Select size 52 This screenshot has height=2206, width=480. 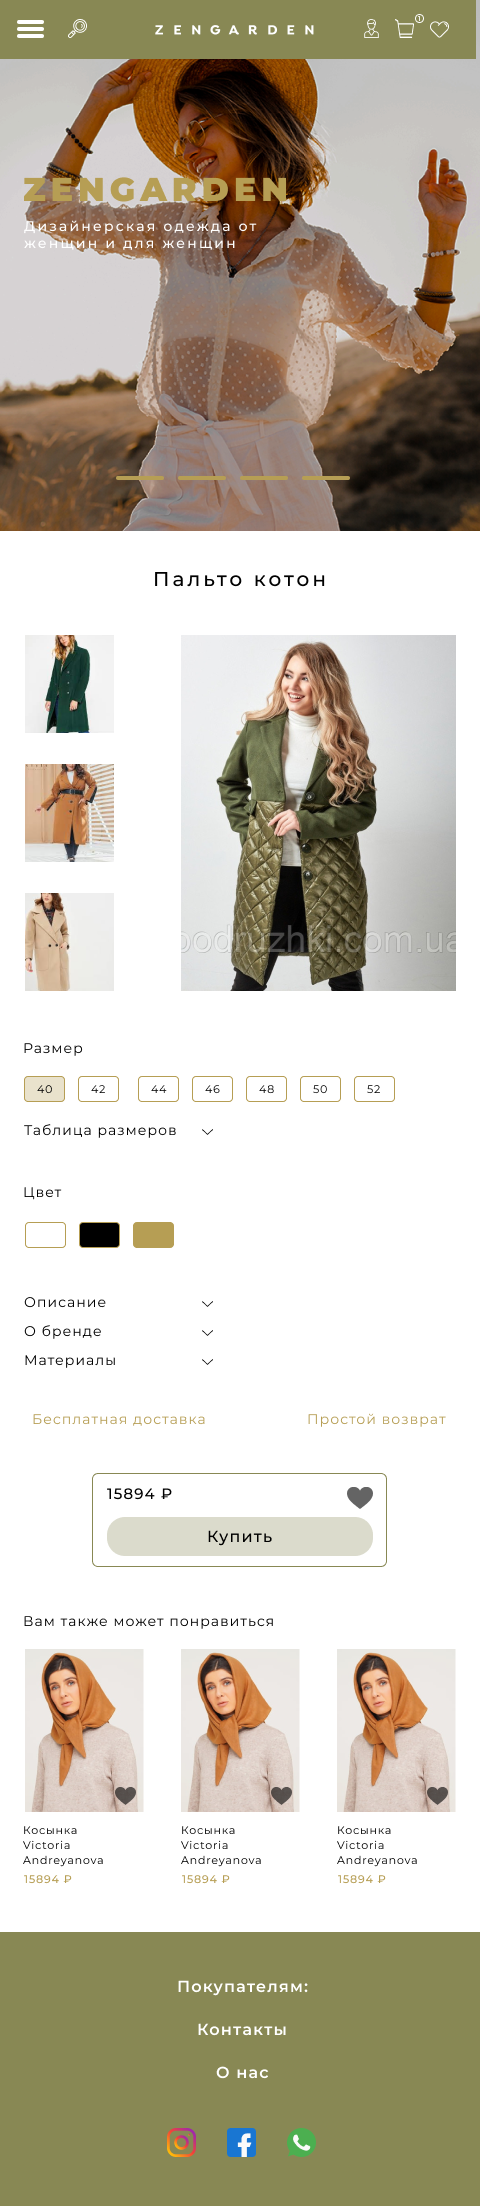point(374,1089)
